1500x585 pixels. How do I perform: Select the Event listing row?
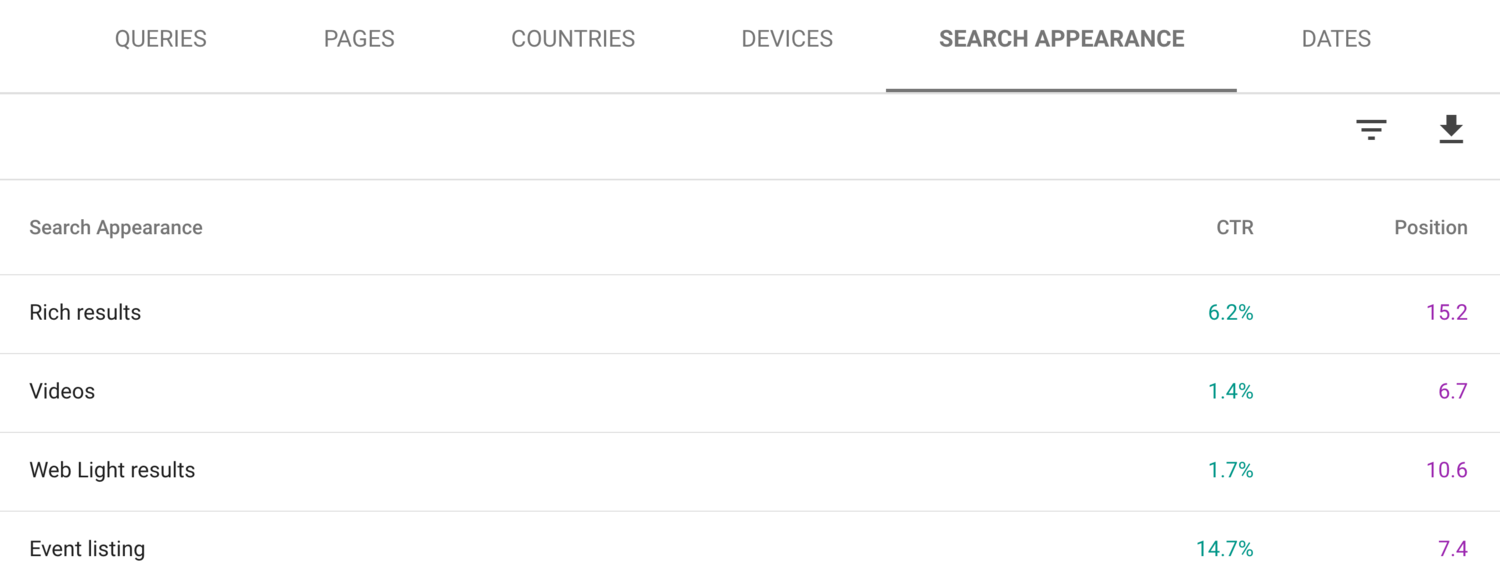(x=87, y=549)
